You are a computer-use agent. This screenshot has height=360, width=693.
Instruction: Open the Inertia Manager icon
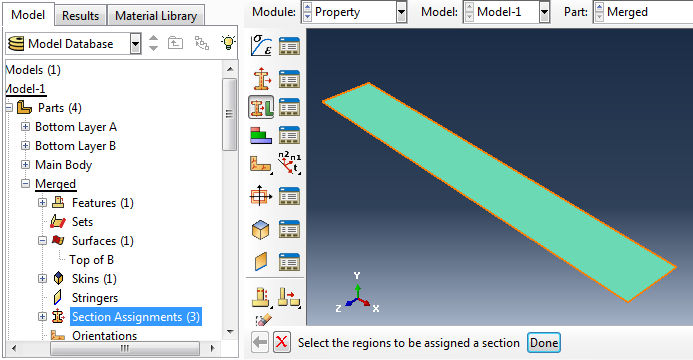tap(289, 196)
